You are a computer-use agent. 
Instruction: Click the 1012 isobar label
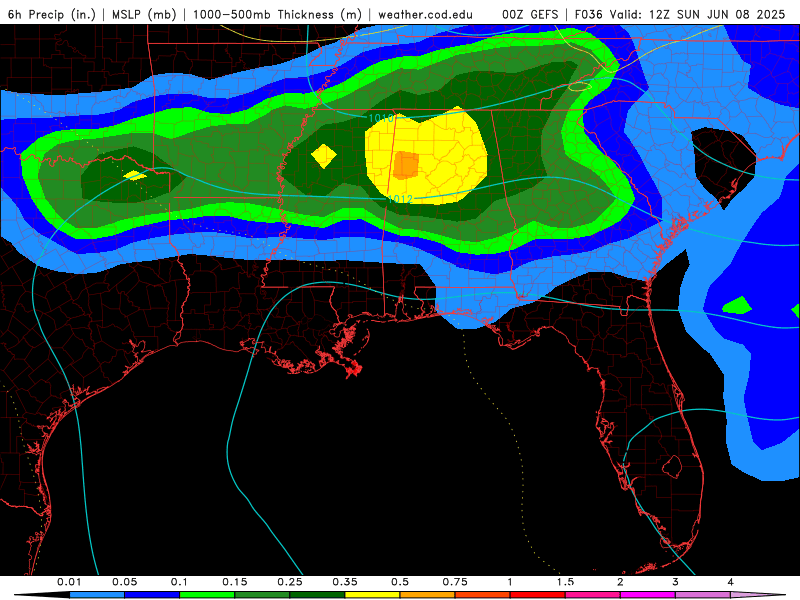pos(400,198)
